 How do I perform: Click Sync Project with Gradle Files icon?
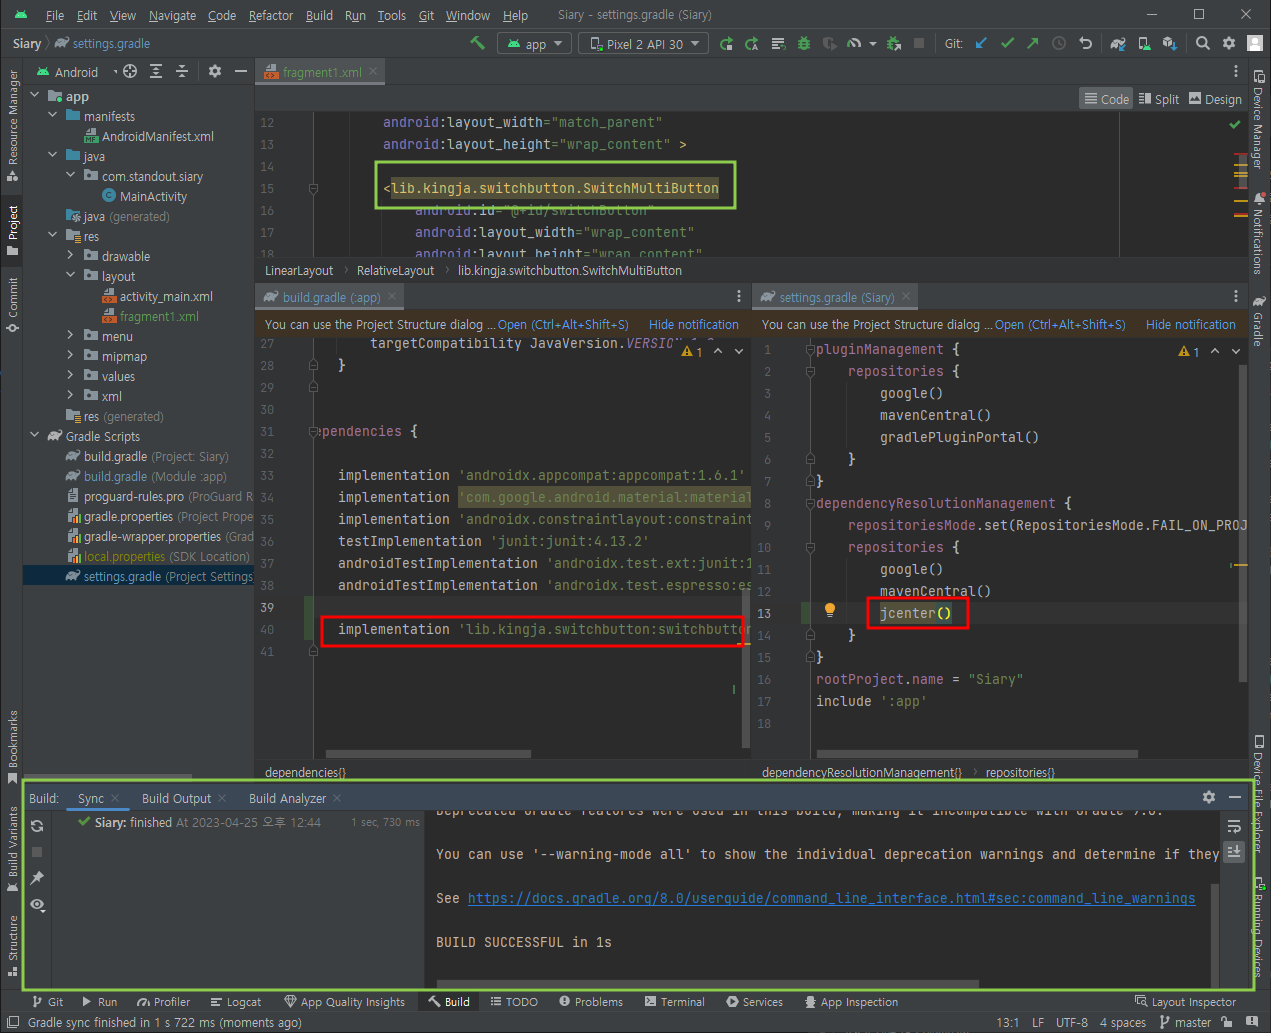[1118, 43]
